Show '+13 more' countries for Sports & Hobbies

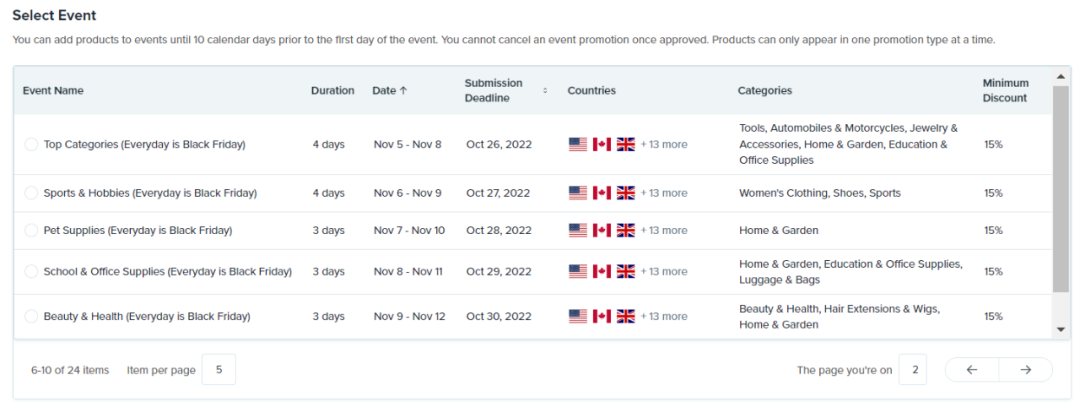(x=664, y=193)
